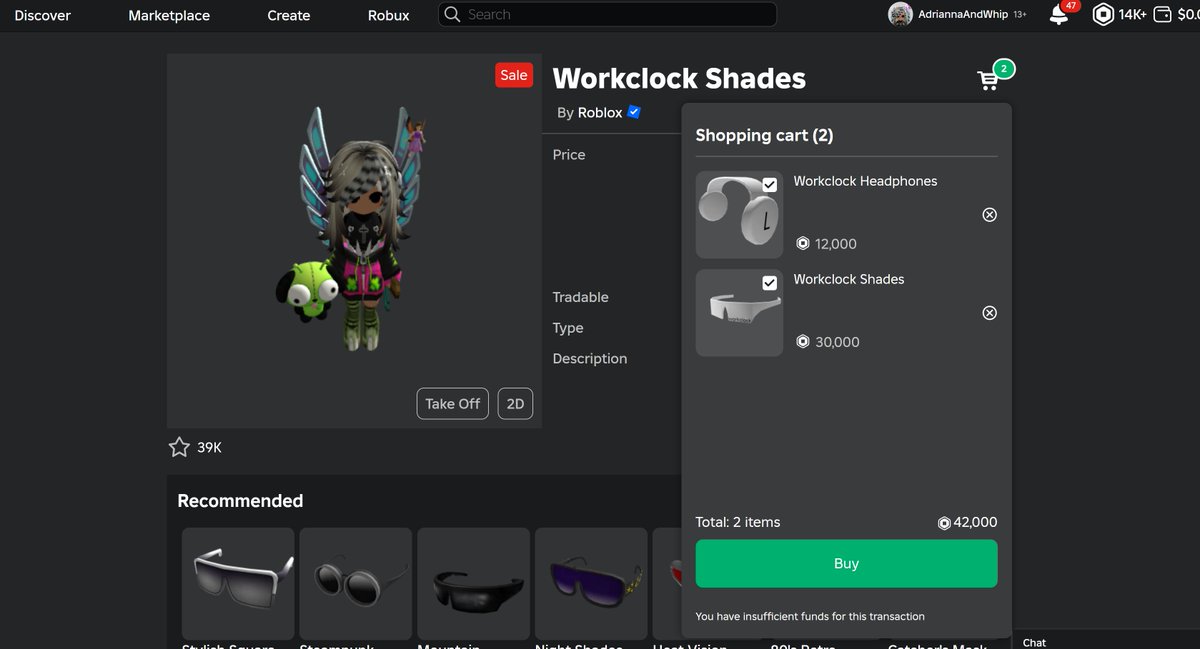Open the Robux page
This screenshot has width=1200, height=649.
(388, 15)
